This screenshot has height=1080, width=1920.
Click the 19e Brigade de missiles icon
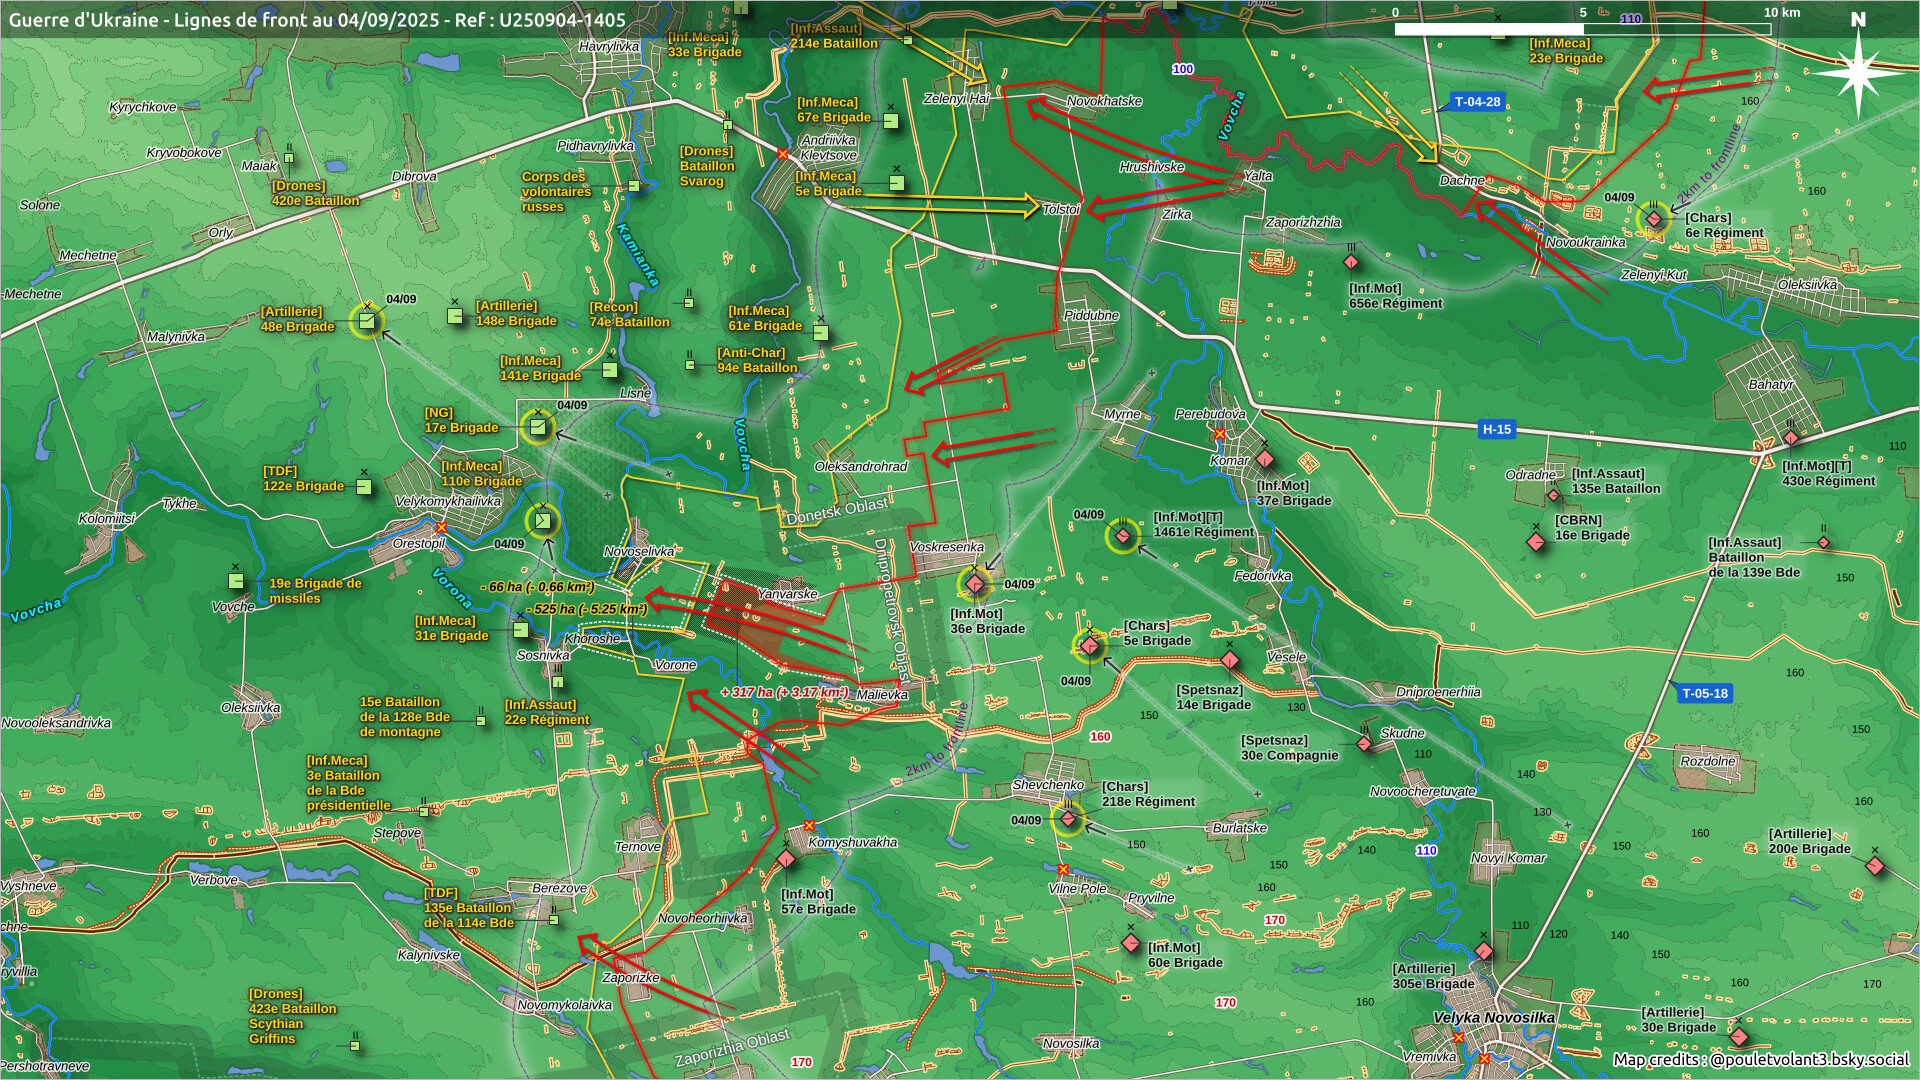[236, 581]
